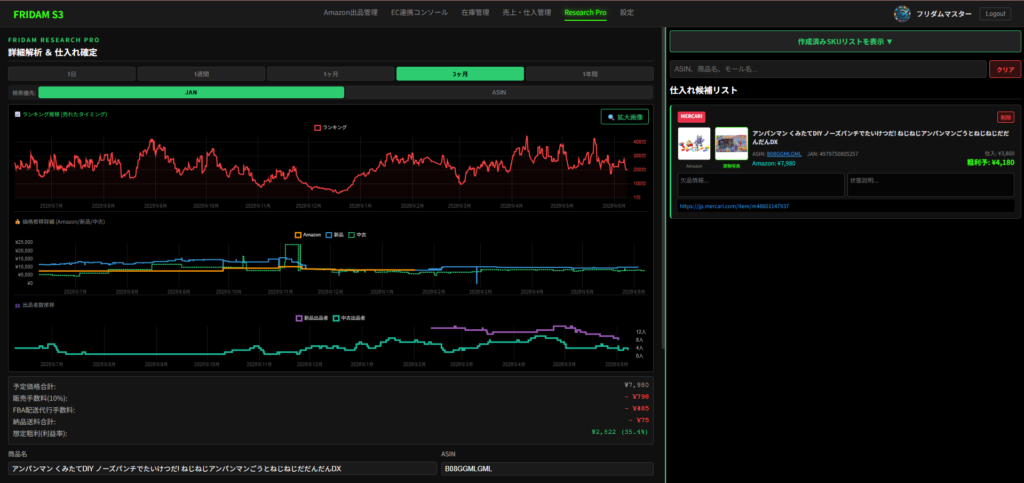This screenshot has width=1024, height=483.
Task: Toggle the ランキング legend series
Action: (331, 128)
